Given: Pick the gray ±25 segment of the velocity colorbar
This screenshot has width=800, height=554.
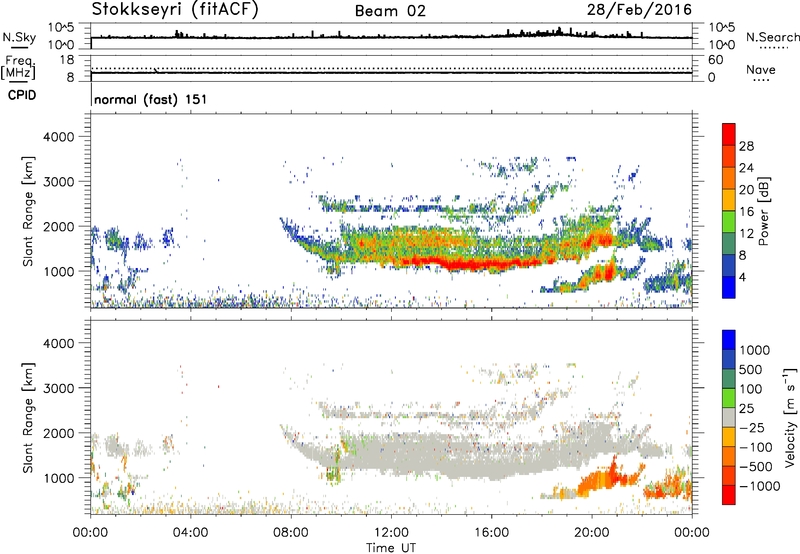Looking at the screenshot, I should coord(729,418).
